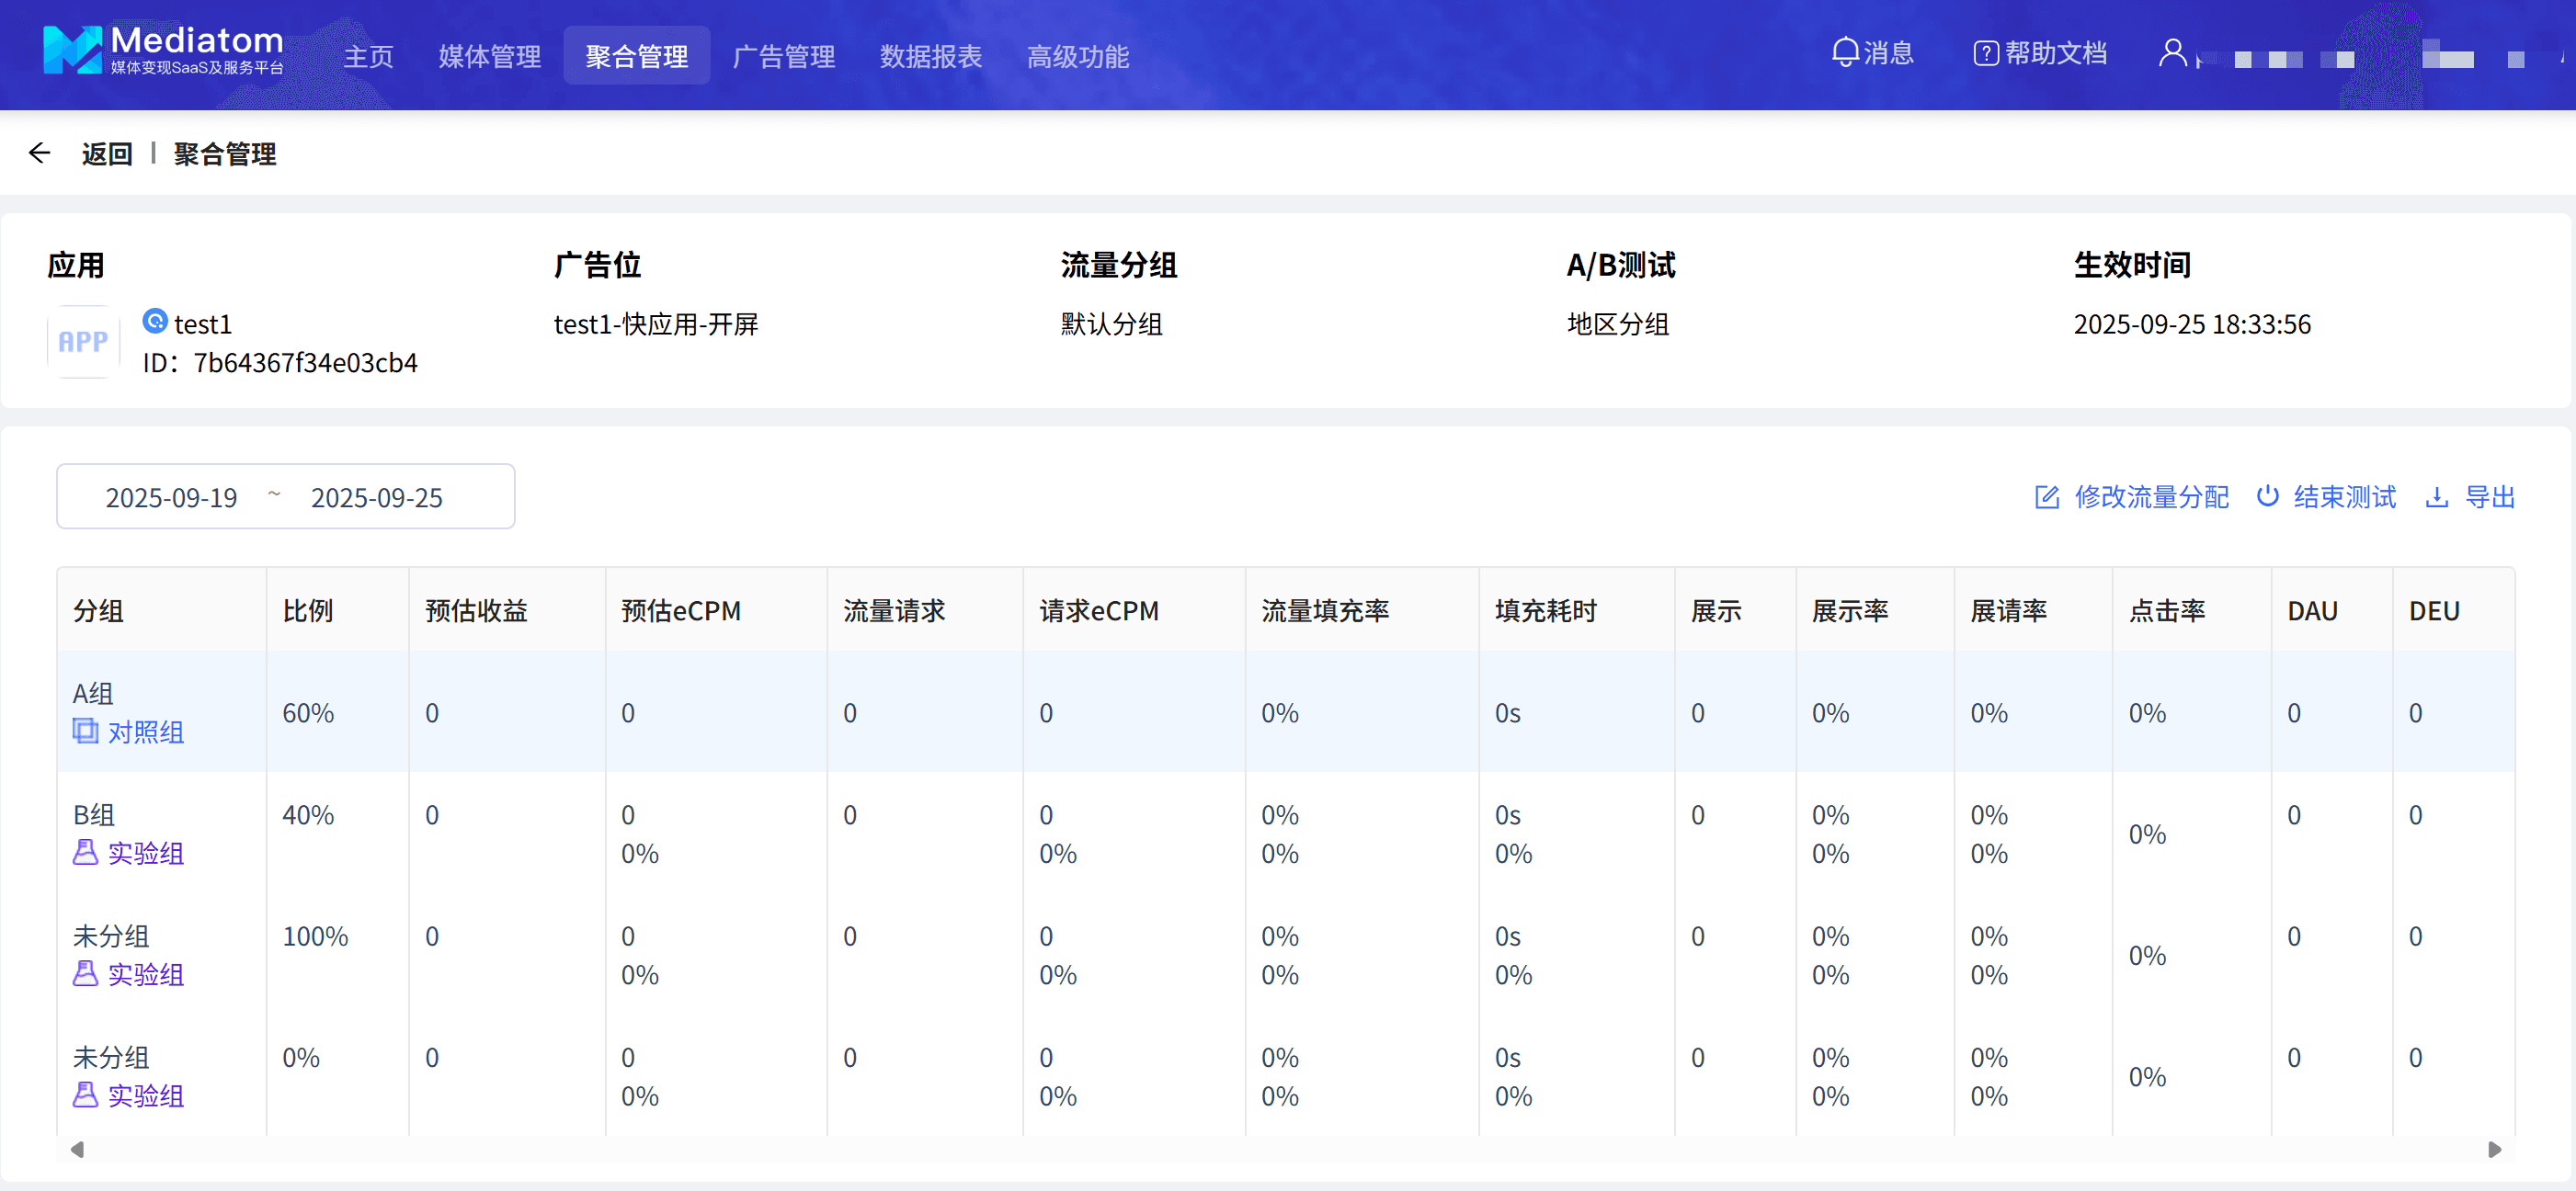The width and height of the screenshot is (2576, 1191).
Task: Click the quick-app icon next to test1
Action: pyautogui.click(x=155, y=321)
